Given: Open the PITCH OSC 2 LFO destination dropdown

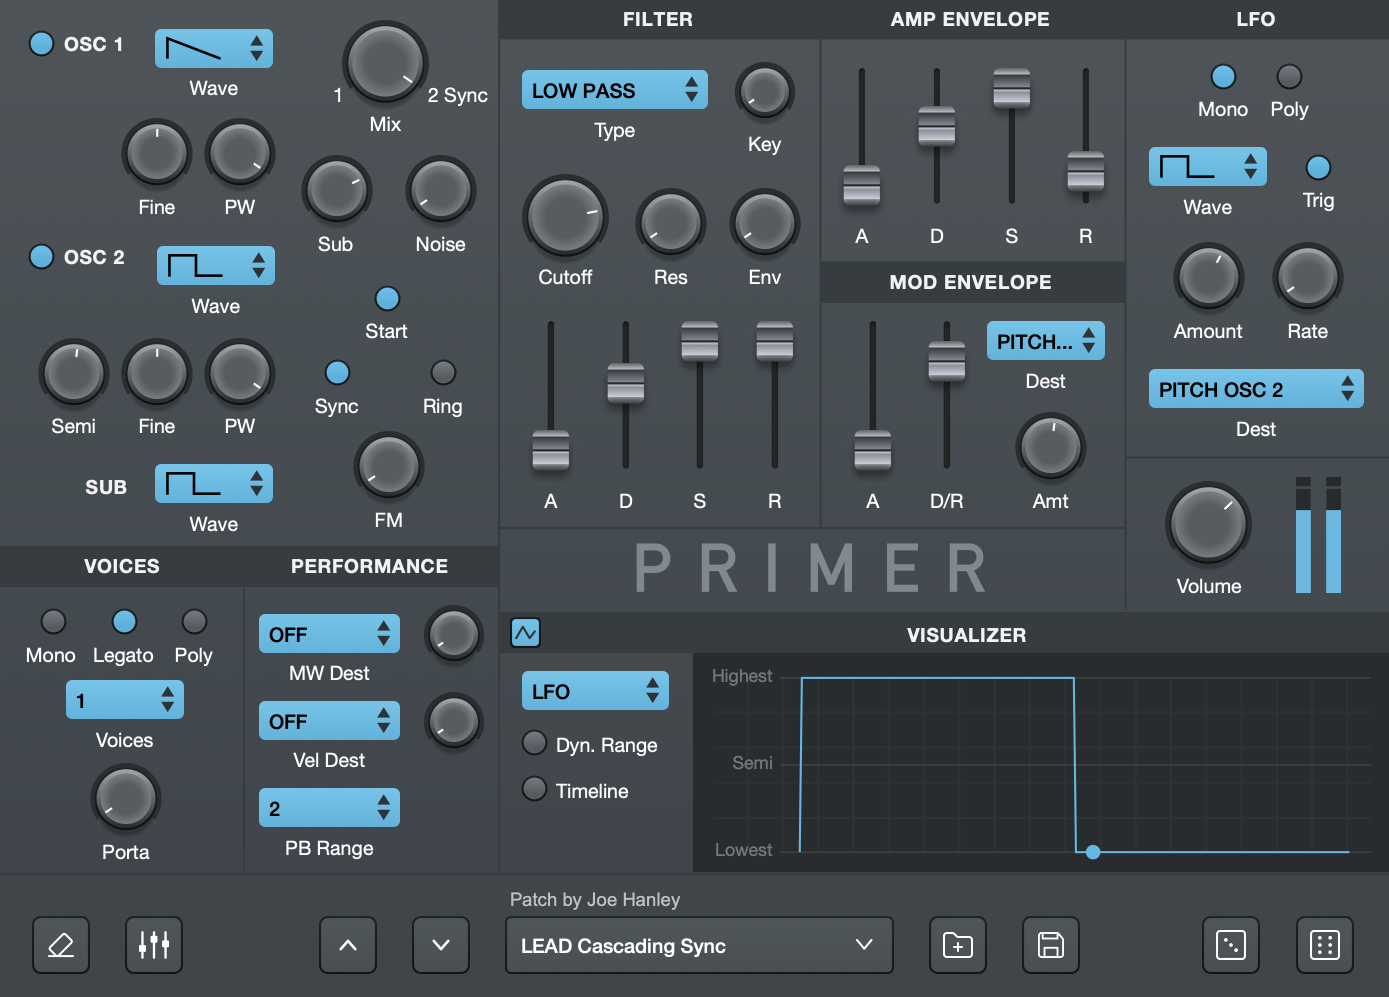Looking at the screenshot, I should (x=1255, y=389).
